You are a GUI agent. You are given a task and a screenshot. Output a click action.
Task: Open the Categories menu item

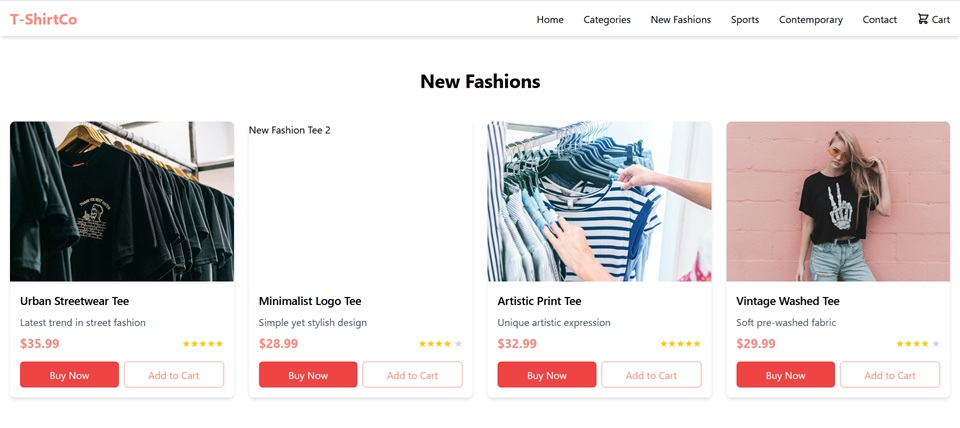(607, 20)
